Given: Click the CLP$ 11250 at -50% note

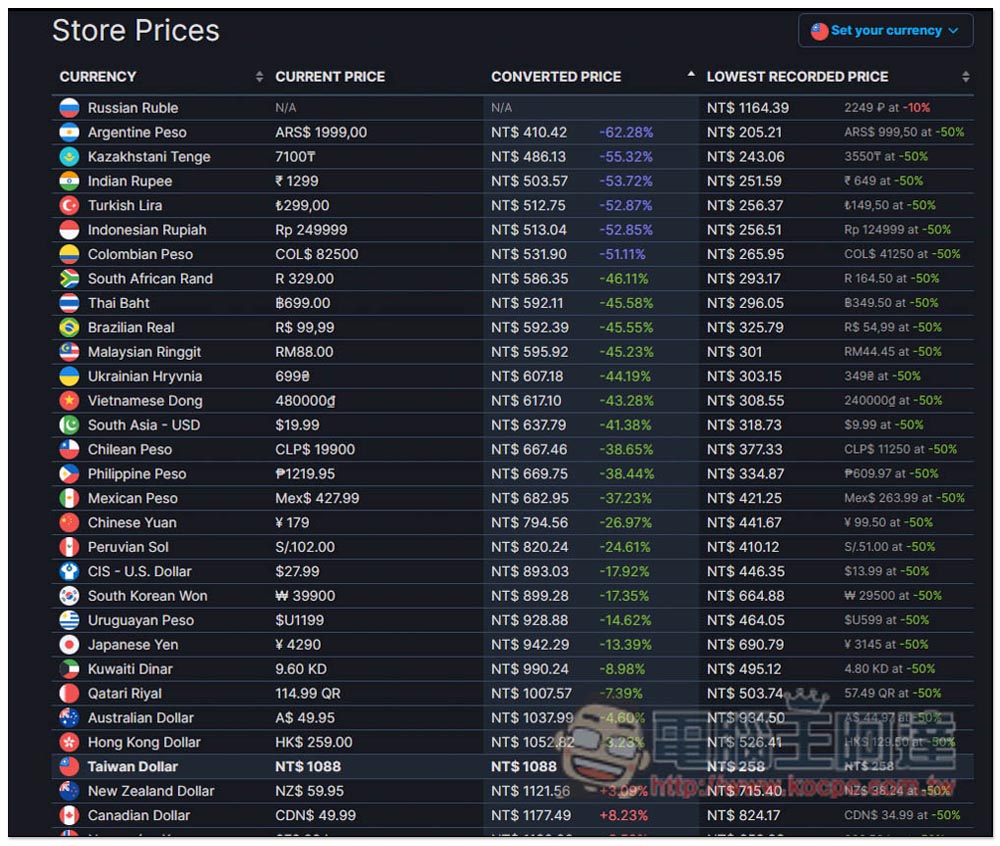Looking at the screenshot, I should [x=900, y=449].
